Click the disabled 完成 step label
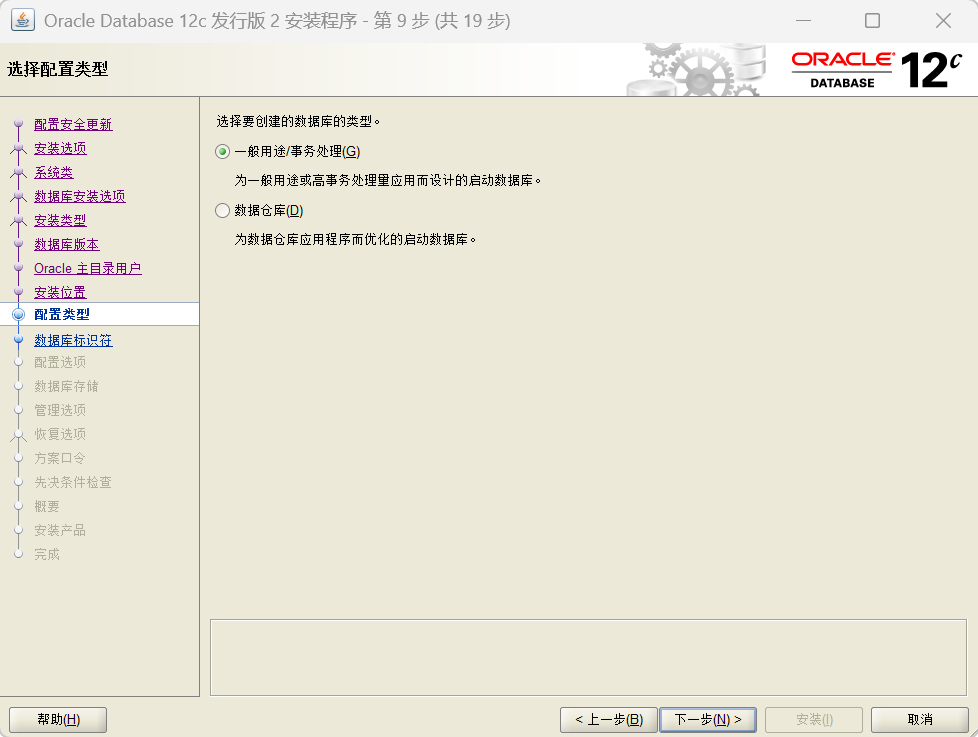The image size is (978, 737). (x=47, y=554)
